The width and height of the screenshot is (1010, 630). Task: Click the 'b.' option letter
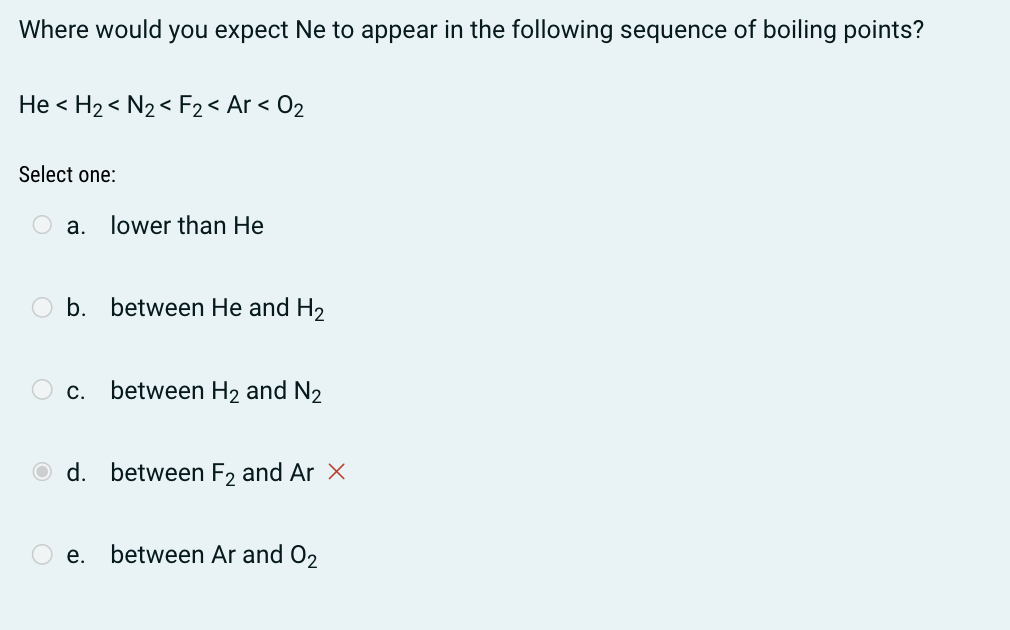pyautogui.click(x=76, y=308)
